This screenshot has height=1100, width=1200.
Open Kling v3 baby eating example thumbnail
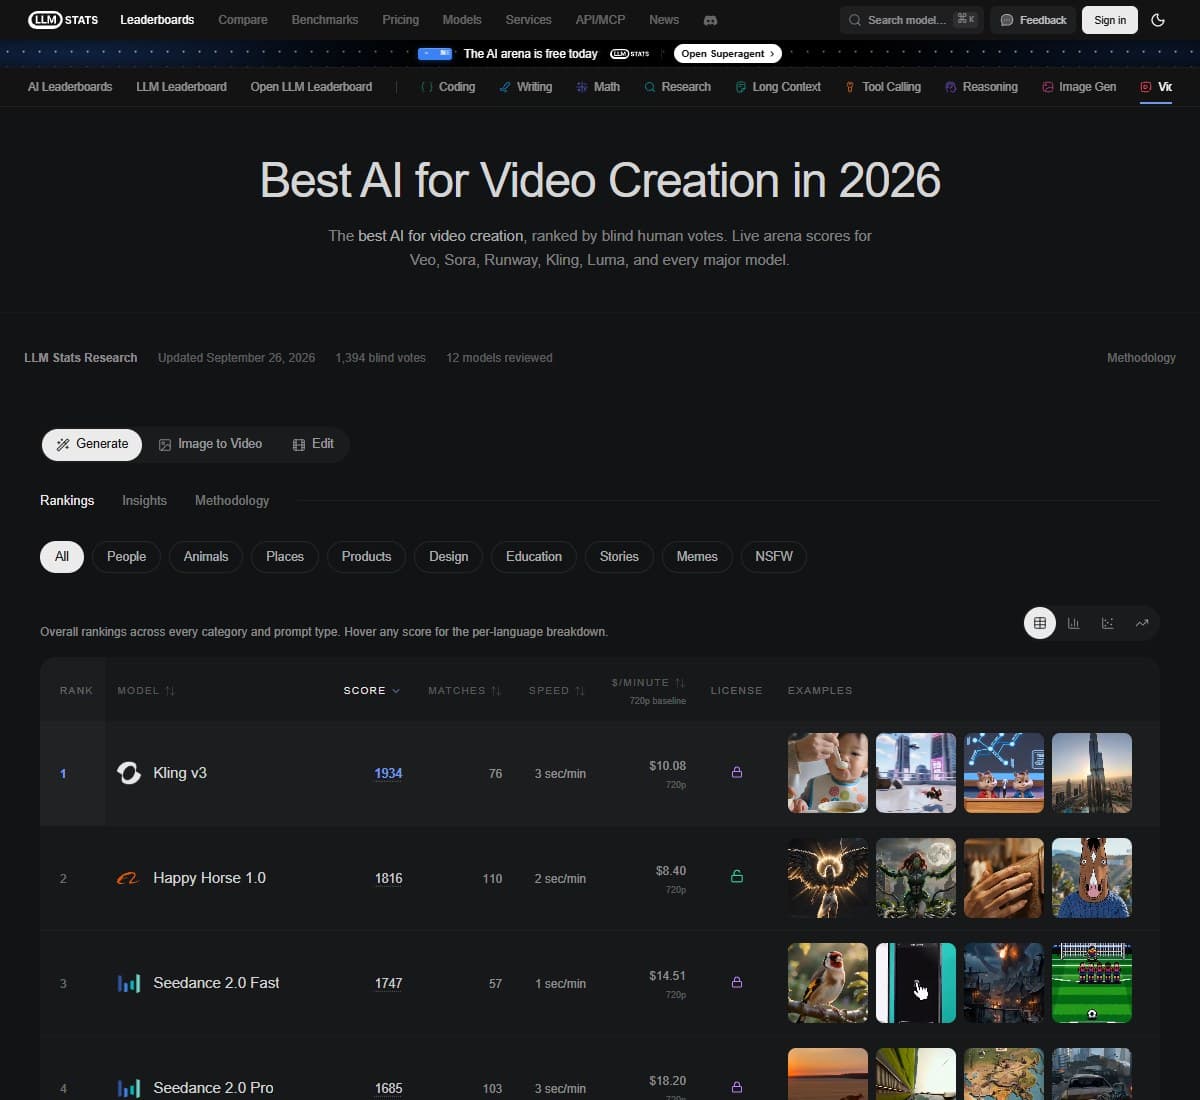pos(828,773)
